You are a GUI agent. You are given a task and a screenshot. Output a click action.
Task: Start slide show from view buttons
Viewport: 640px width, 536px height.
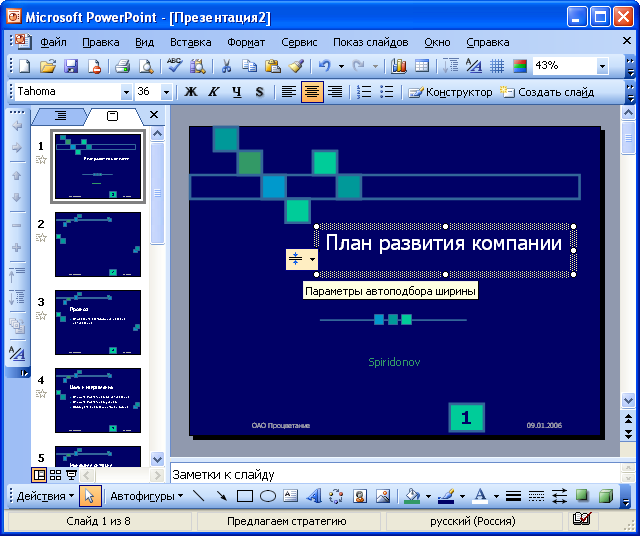71,475
